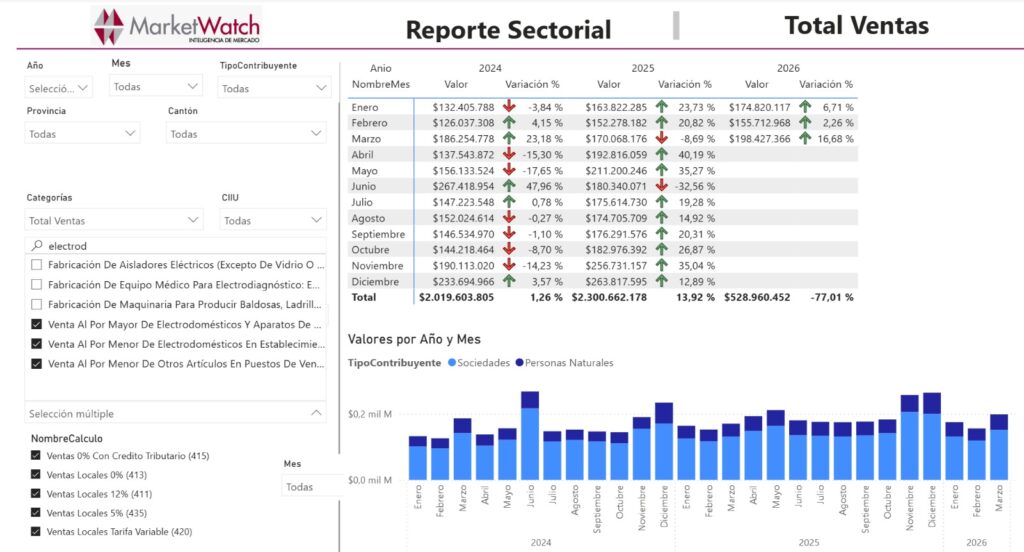
Task: Select the Junio 2024 tallest chart bar
Action: point(530,436)
